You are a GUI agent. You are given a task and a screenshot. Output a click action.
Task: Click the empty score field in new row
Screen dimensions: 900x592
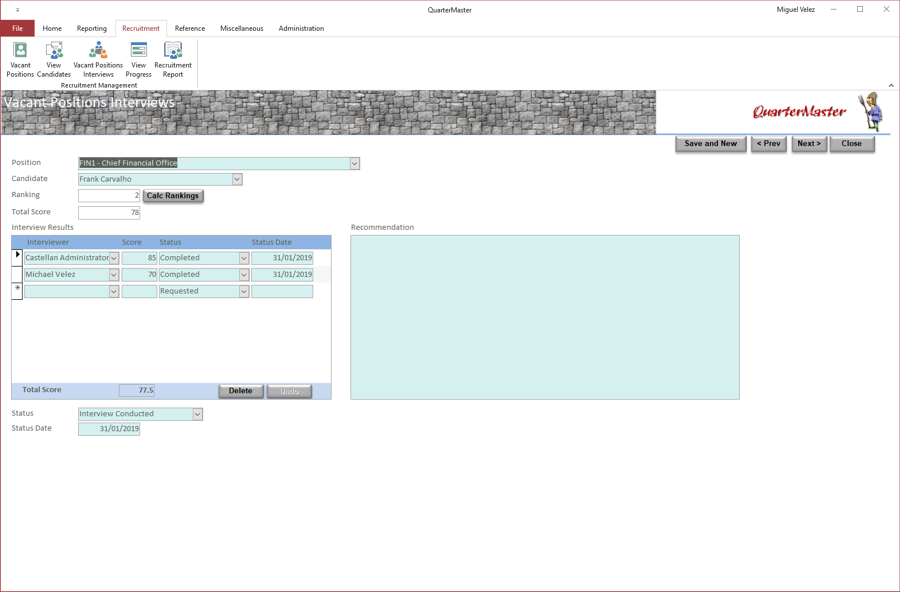point(139,292)
